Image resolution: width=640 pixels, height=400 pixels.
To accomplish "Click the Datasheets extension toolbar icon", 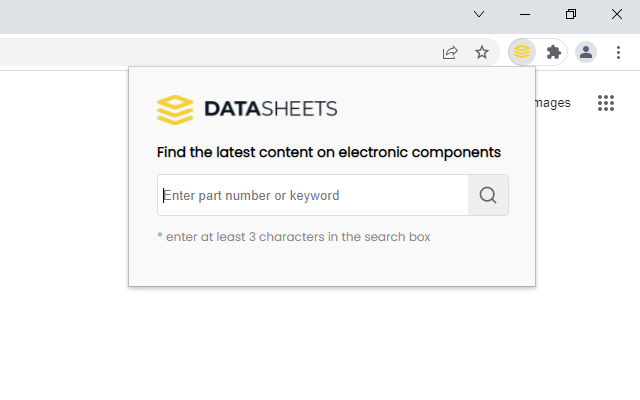I will [522, 52].
